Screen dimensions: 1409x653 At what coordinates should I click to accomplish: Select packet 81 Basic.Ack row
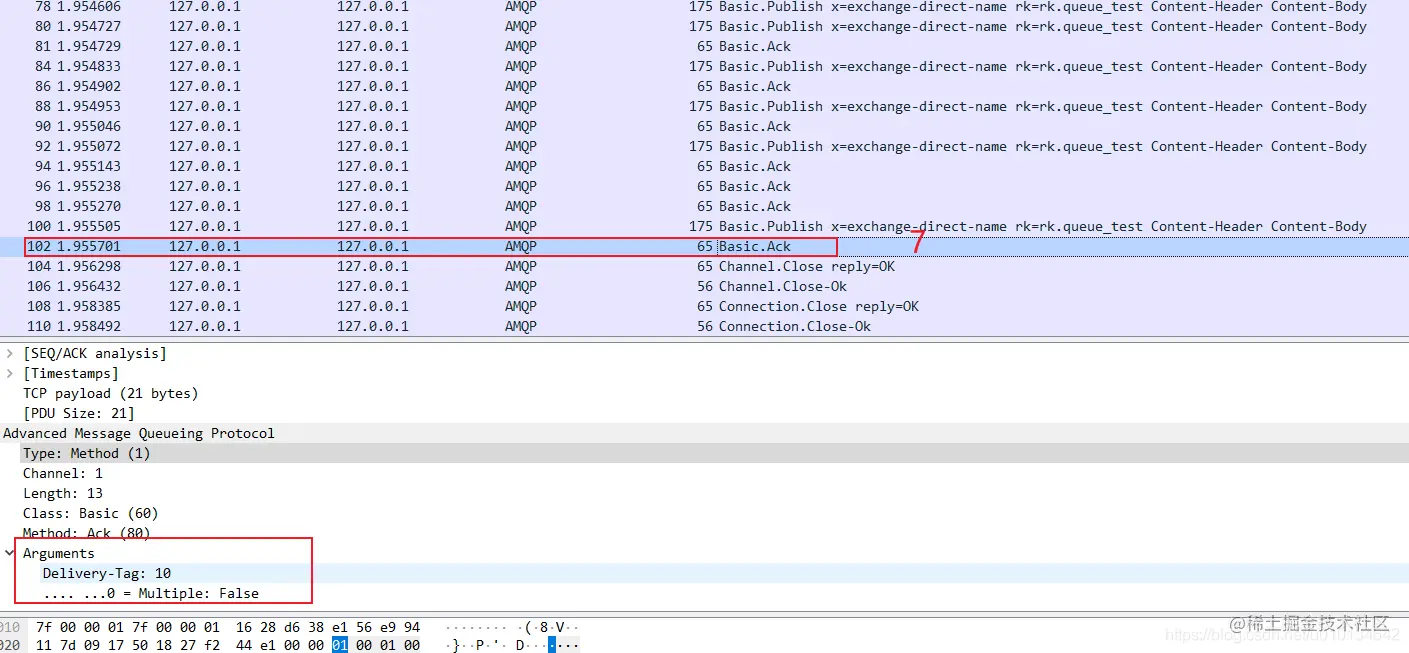(x=704, y=46)
